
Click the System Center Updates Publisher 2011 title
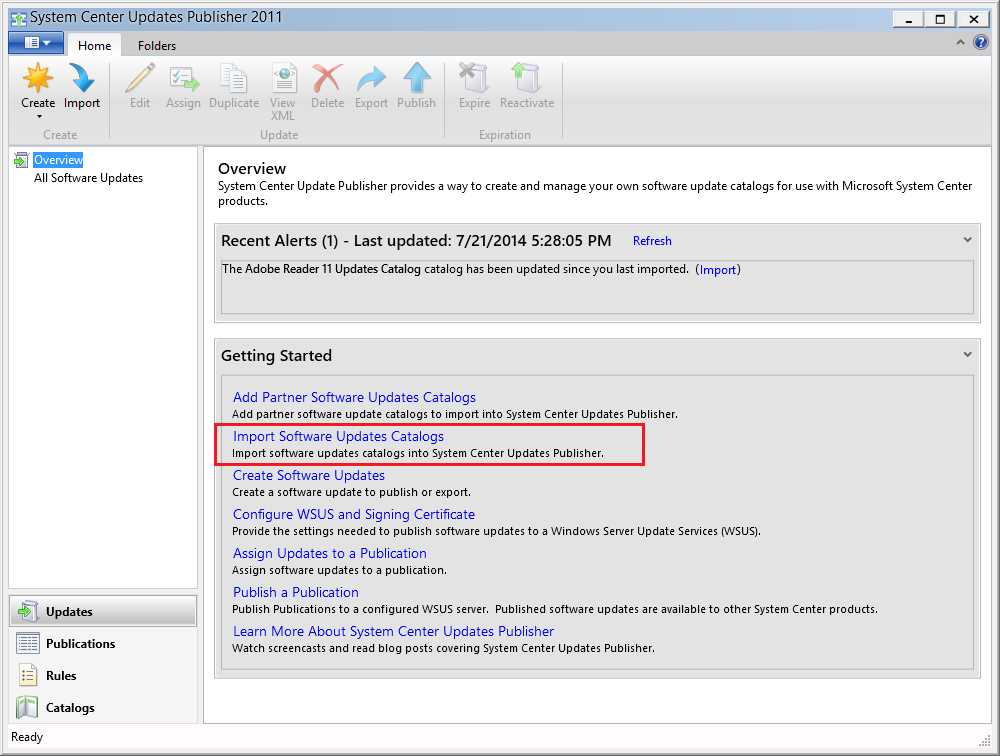pos(156,17)
